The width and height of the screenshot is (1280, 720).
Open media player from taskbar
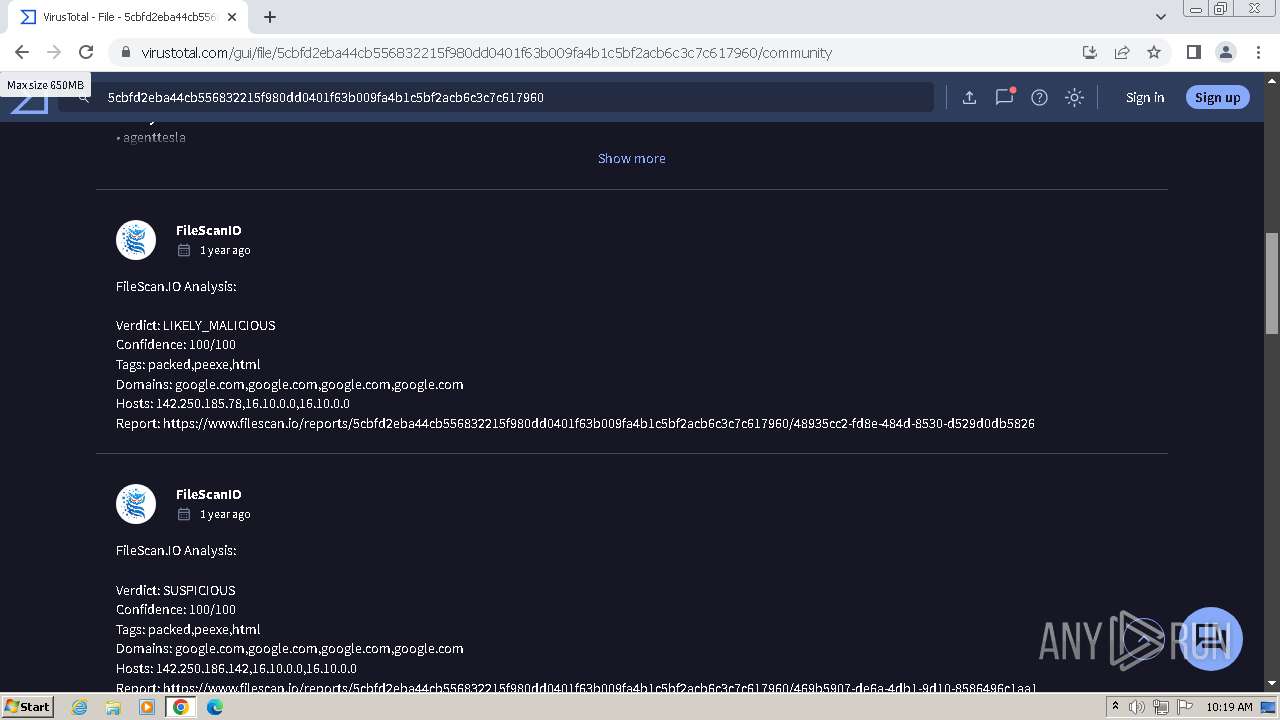coord(147,707)
